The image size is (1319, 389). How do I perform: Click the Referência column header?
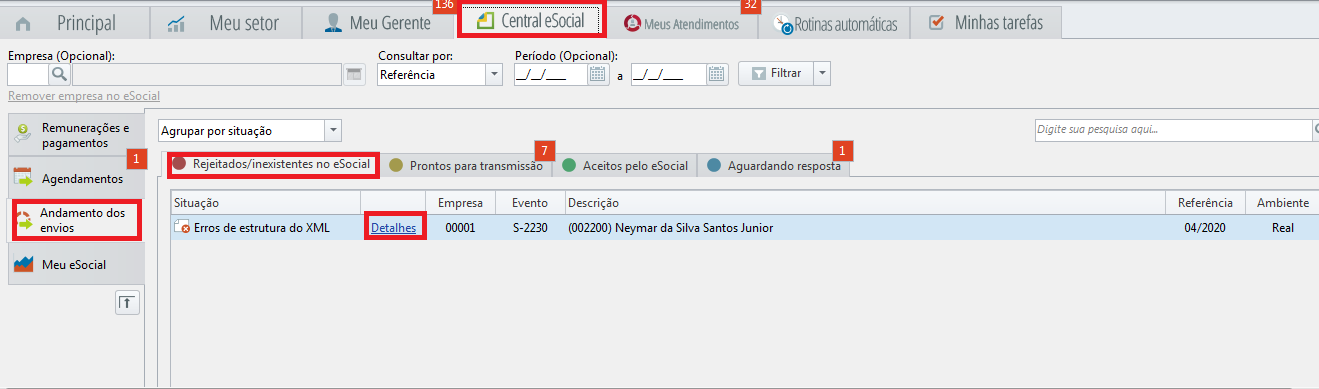(x=1205, y=203)
